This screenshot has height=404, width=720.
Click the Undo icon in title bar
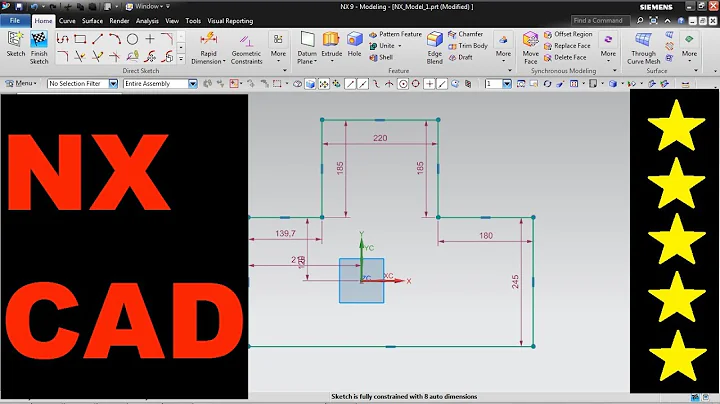coord(34,6)
